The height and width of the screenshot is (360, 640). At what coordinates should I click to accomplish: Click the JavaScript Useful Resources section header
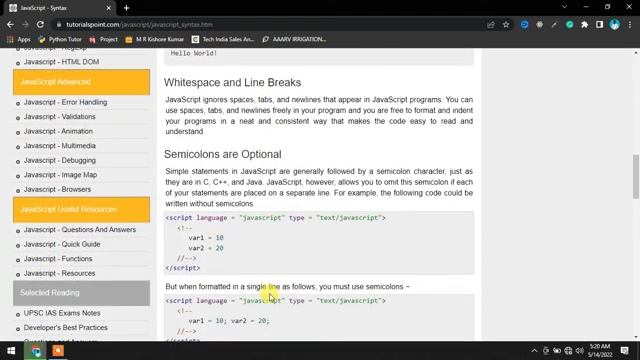pyautogui.click(x=81, y=209)
